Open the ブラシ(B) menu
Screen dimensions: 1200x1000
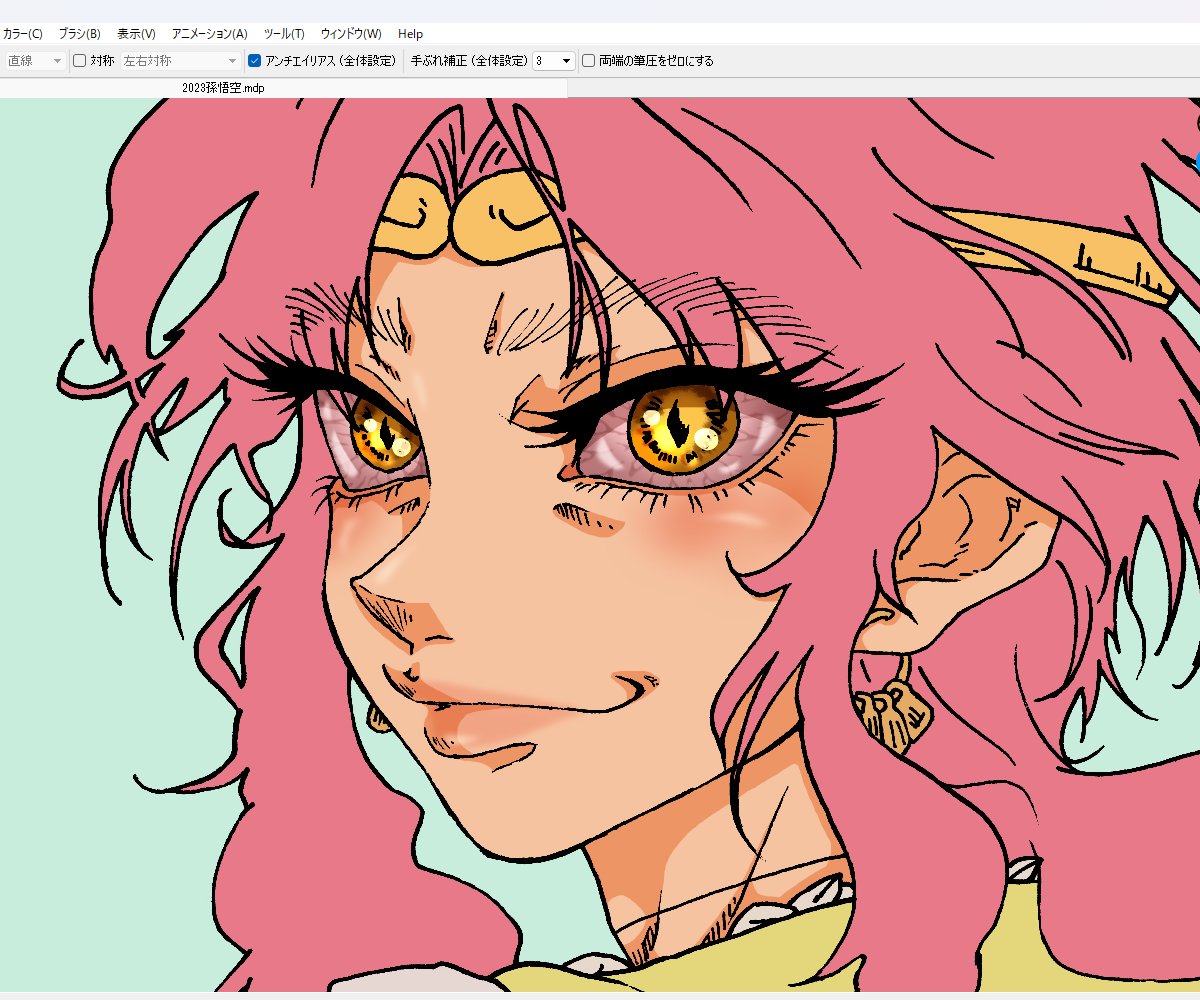click(79, 34)
